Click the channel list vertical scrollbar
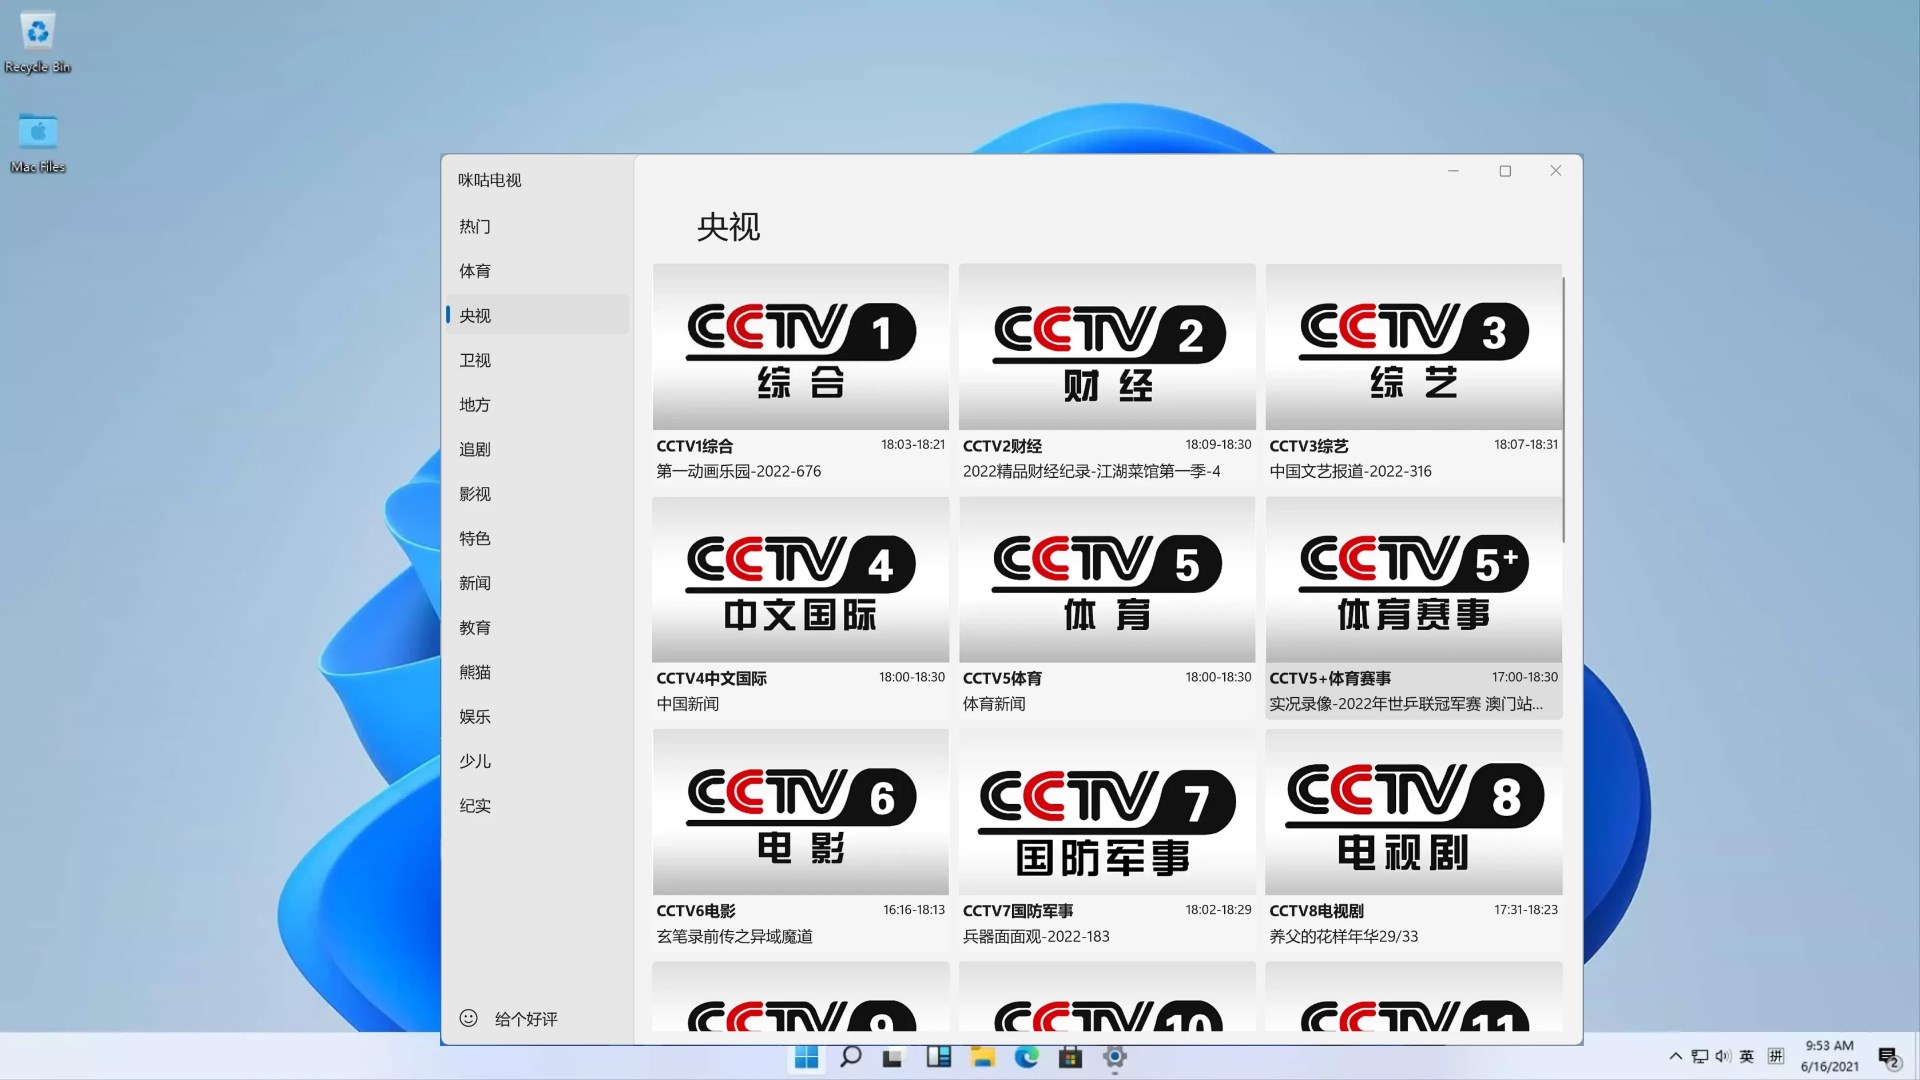The width and height of the screenshot is (1920, 1080). 1563,410
